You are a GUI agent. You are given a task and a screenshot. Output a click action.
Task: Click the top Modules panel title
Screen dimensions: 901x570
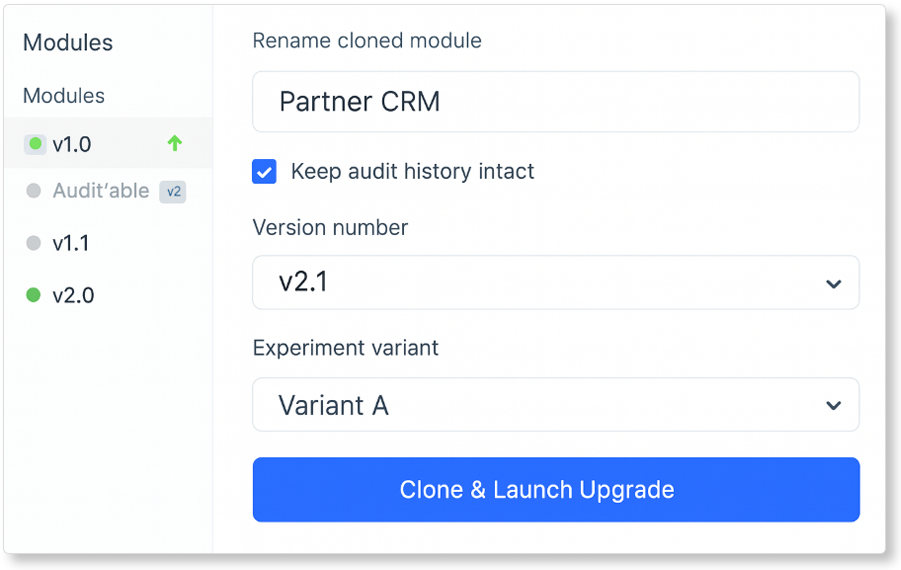coord(68,43)
